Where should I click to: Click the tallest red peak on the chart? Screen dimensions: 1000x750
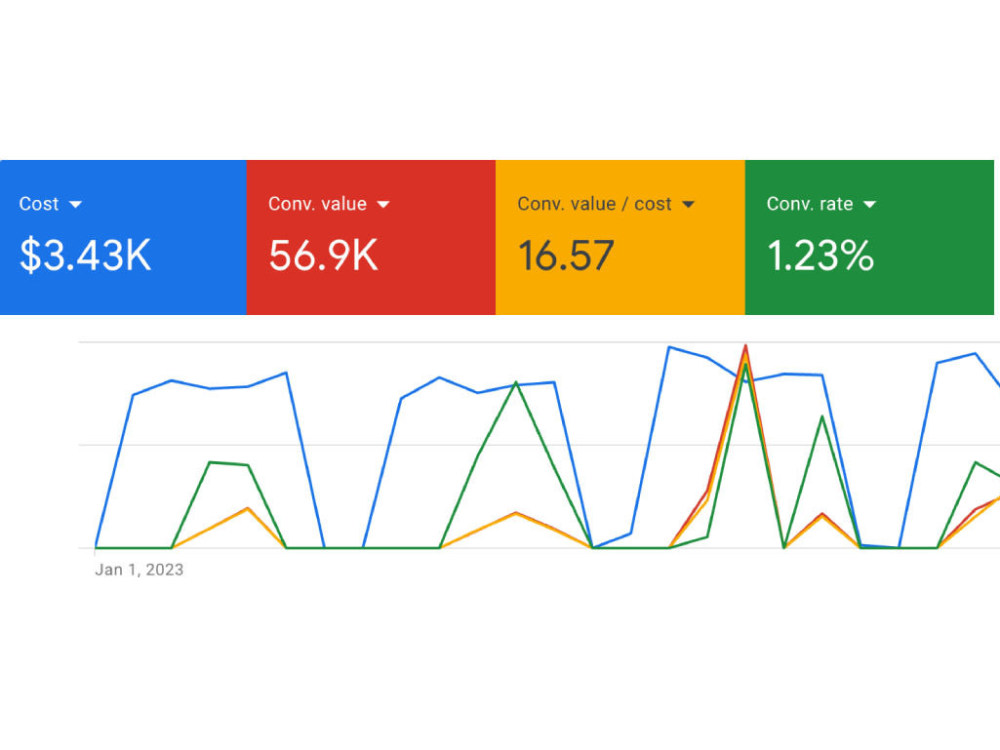(745, 347)
